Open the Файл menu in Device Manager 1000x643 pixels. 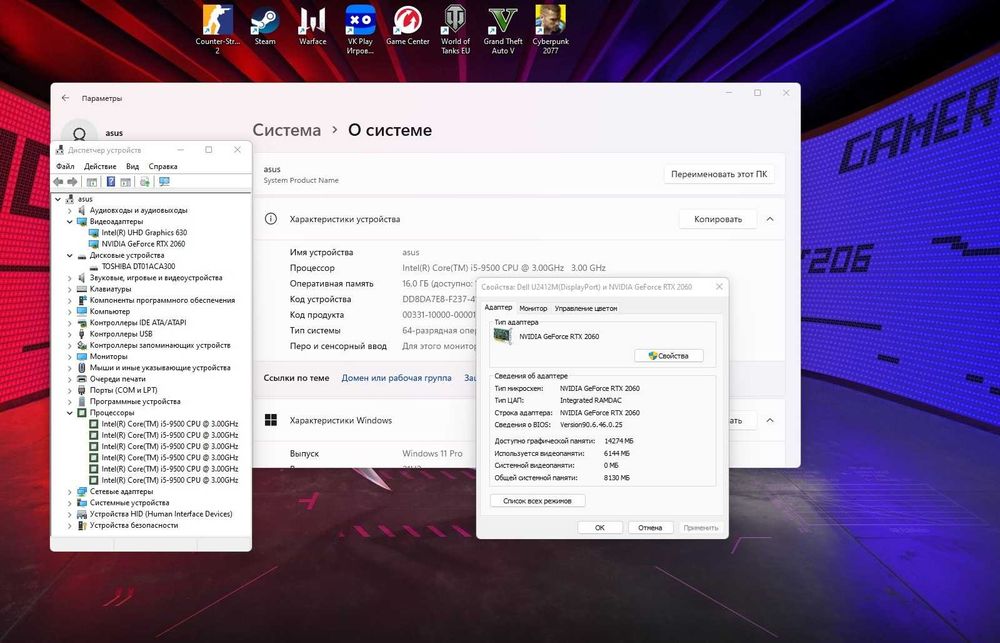click(x=65, y=166)
